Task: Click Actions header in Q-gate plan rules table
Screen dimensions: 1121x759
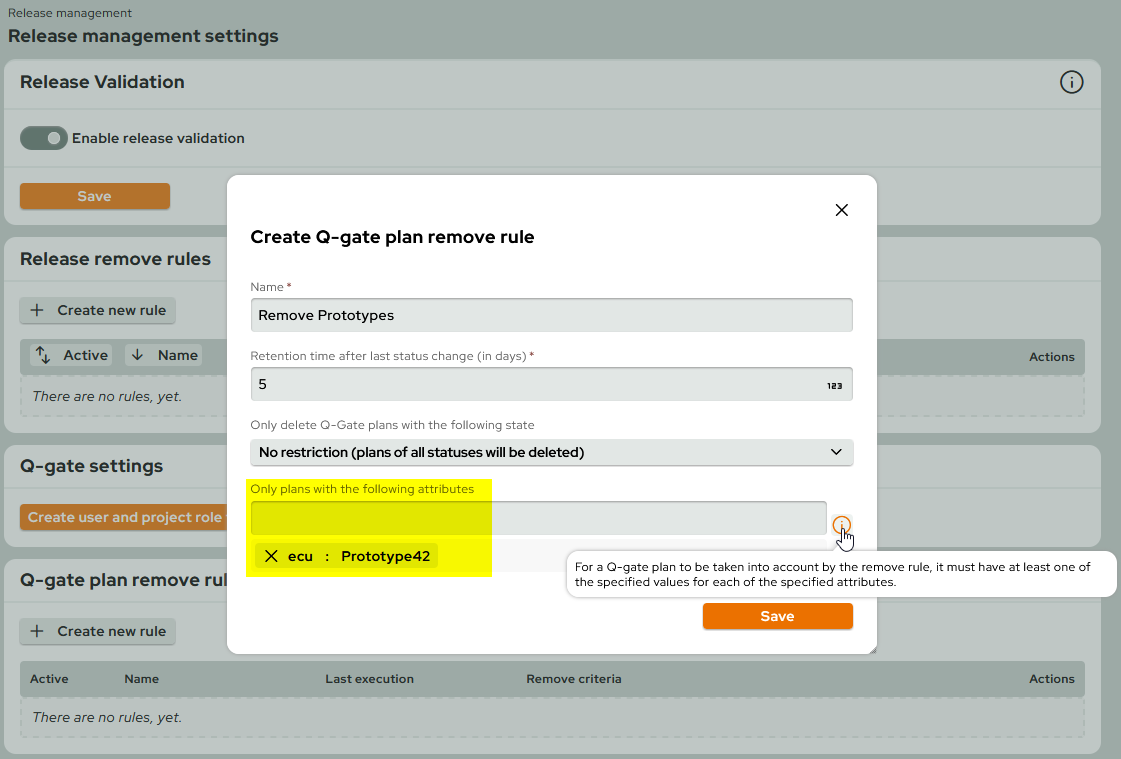Action: coord(1052,679)
